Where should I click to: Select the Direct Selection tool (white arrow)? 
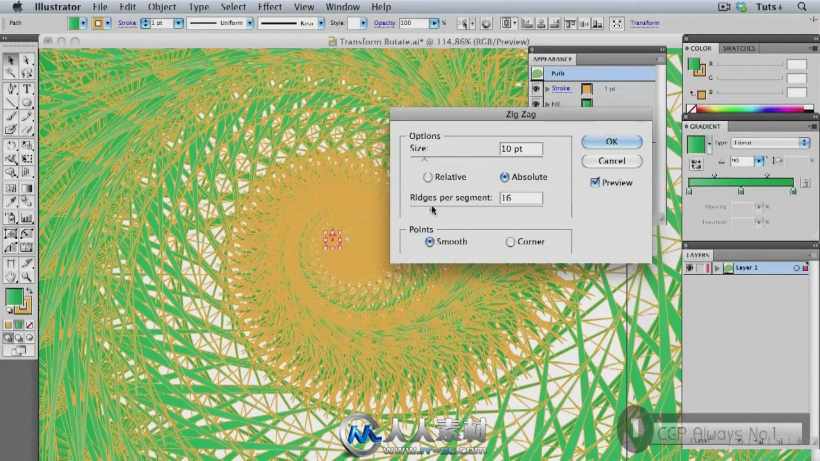27,61
